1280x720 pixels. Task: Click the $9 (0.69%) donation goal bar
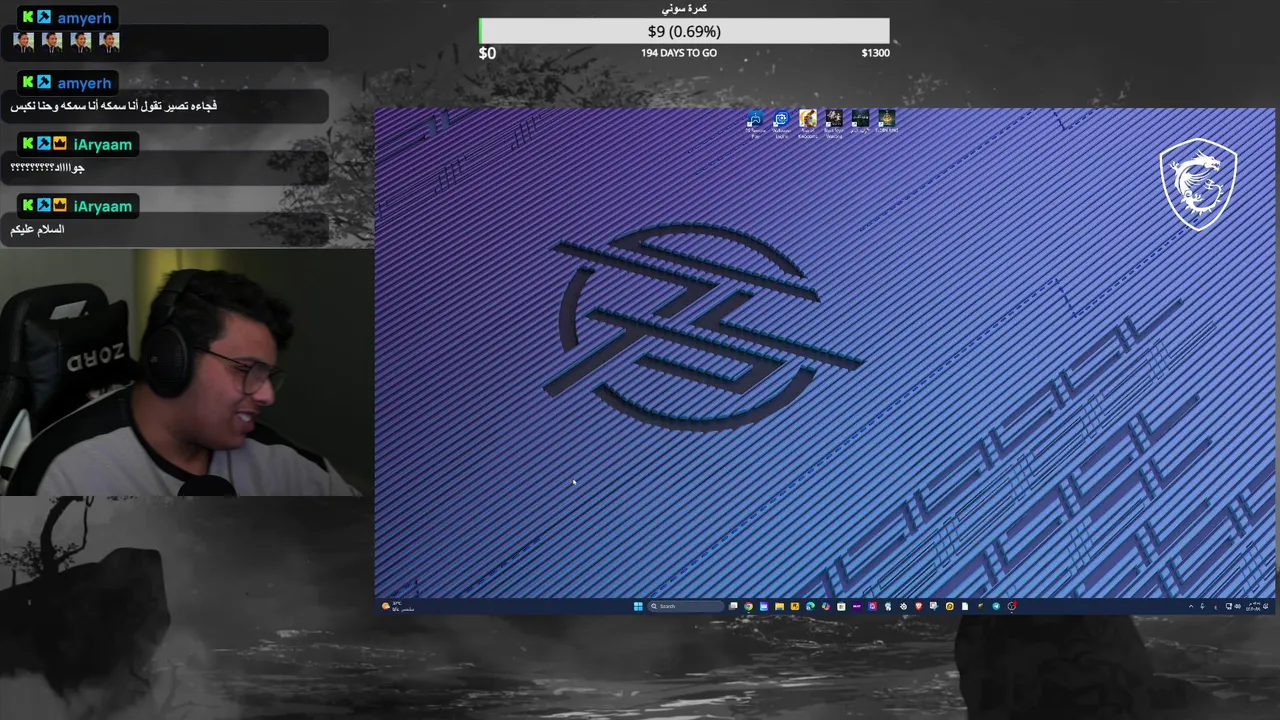pyautogui.click(x=684, y=31)
